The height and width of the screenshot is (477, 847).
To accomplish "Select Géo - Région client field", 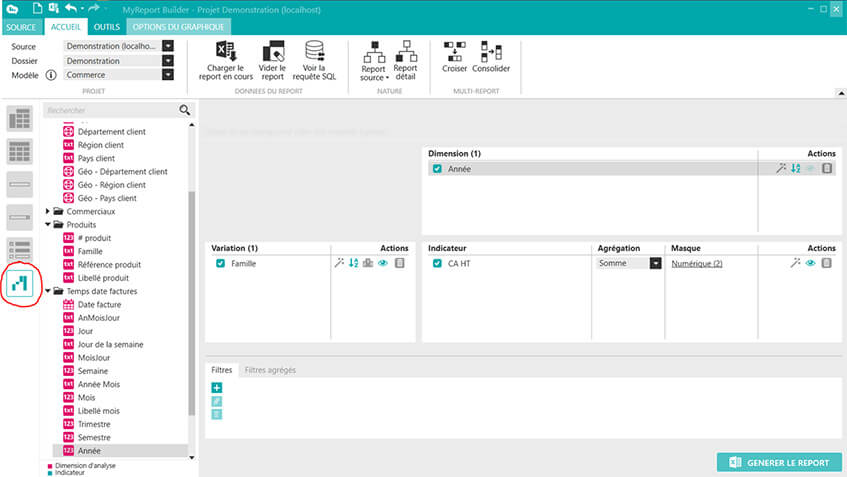I will (x=112, y=185).
